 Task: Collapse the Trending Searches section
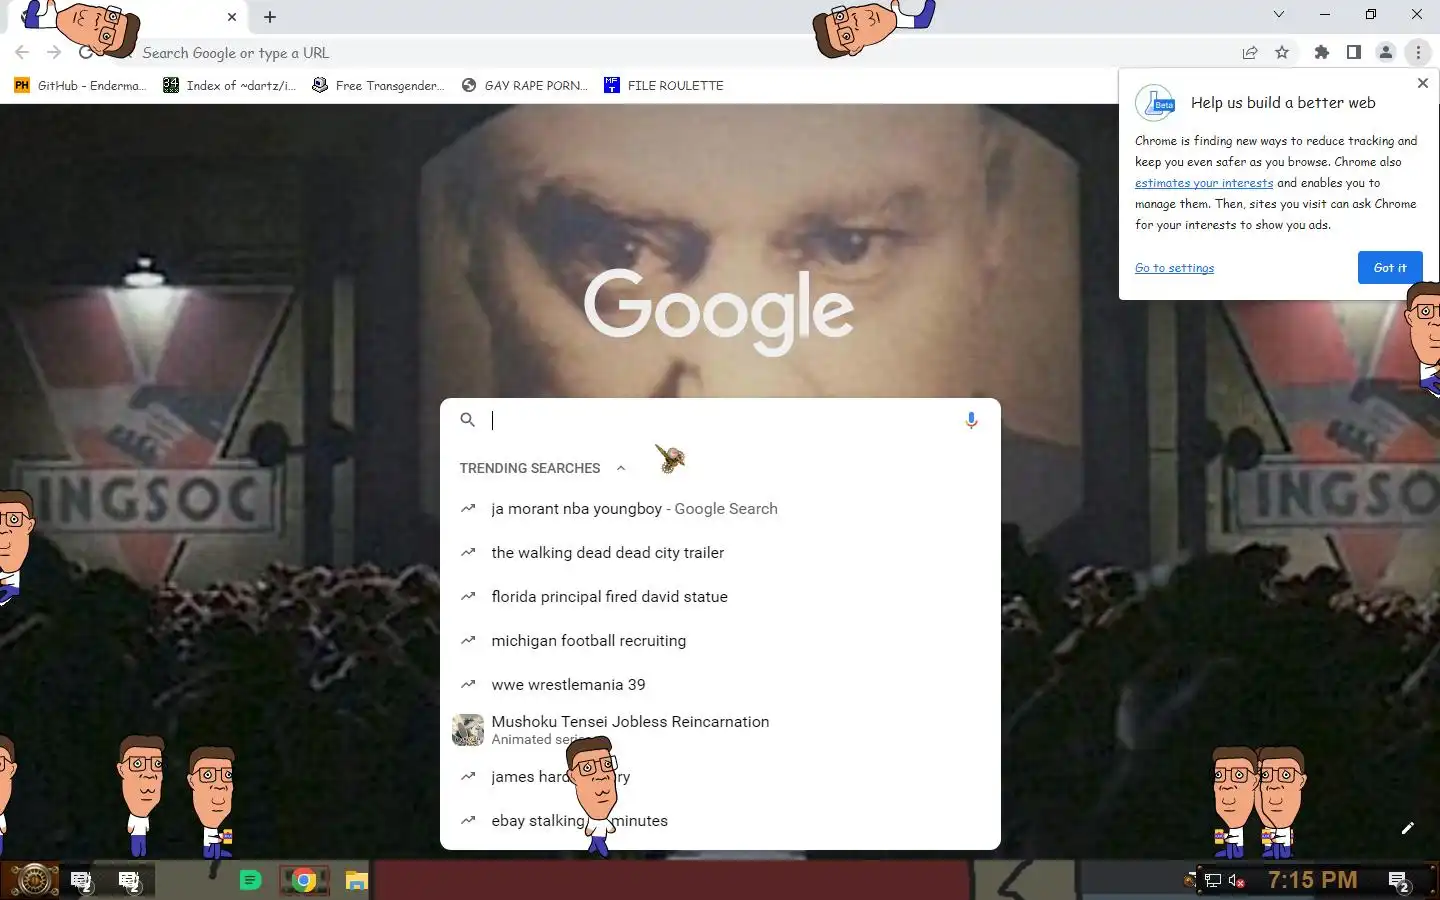tap(621, 468)
